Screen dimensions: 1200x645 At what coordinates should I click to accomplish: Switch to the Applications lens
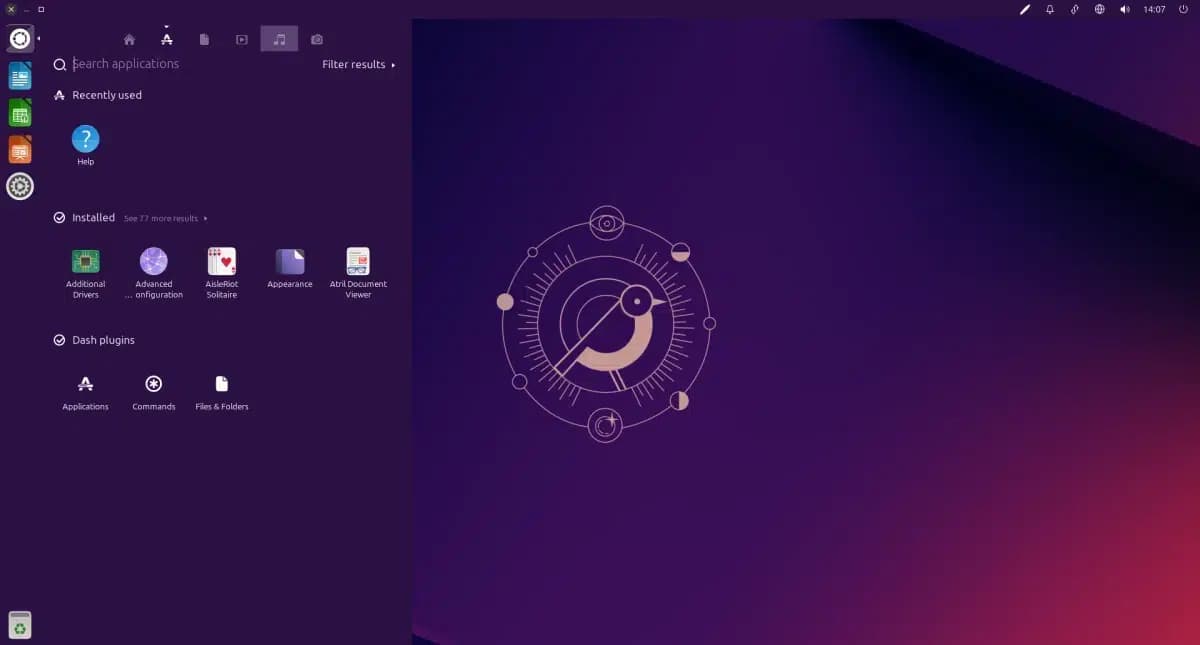(x=167, y=39)
